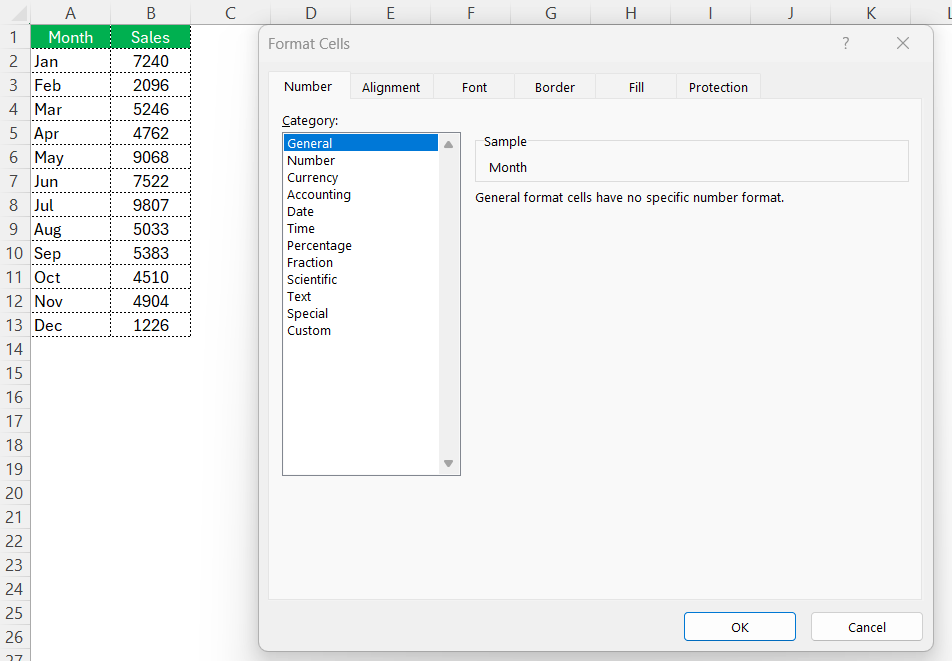The height and width of the screenshot is (661, 952).
Task: Select the Date category
Action: 361,211
